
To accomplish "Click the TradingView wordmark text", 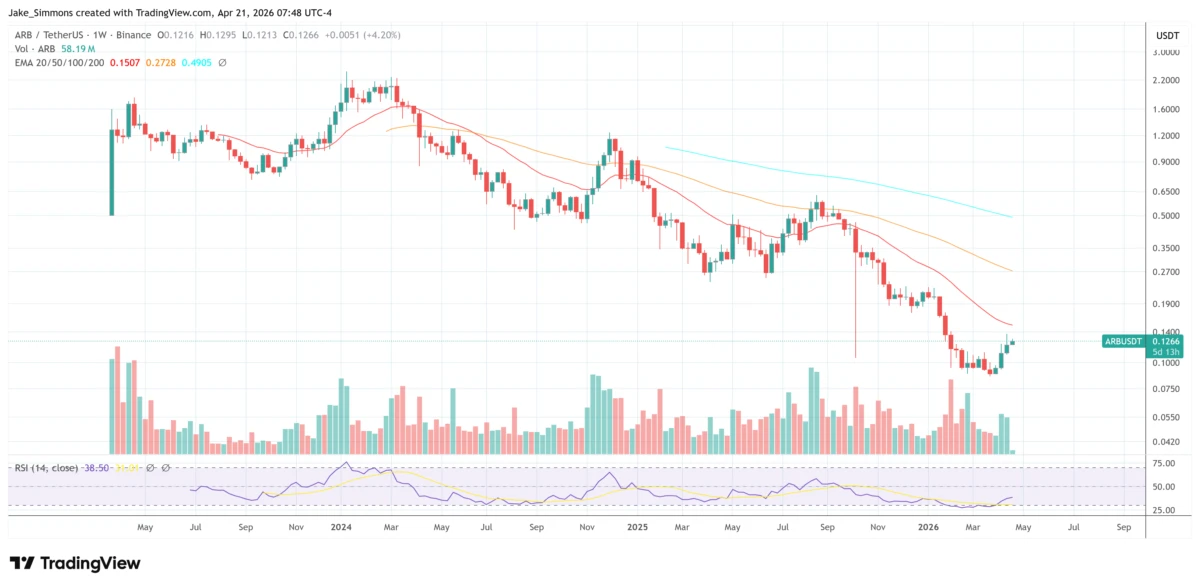I will pos(89,564).
